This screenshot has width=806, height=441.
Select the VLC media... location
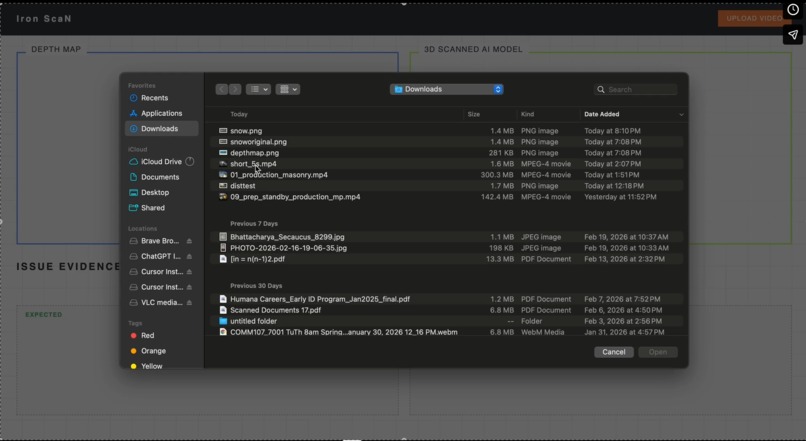coord(161,302)
